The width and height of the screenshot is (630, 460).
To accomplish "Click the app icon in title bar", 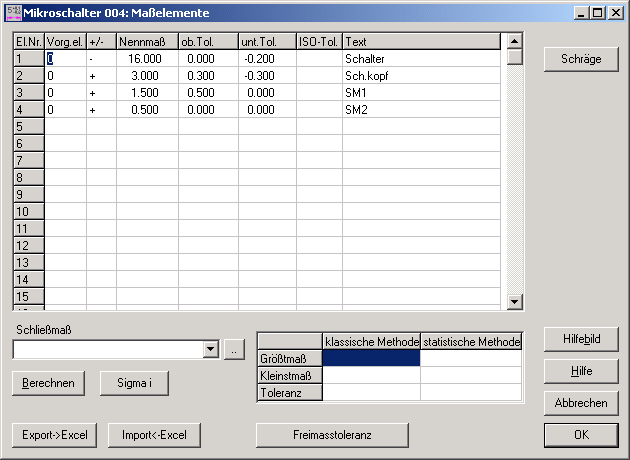I will click(x=12, y=12).
